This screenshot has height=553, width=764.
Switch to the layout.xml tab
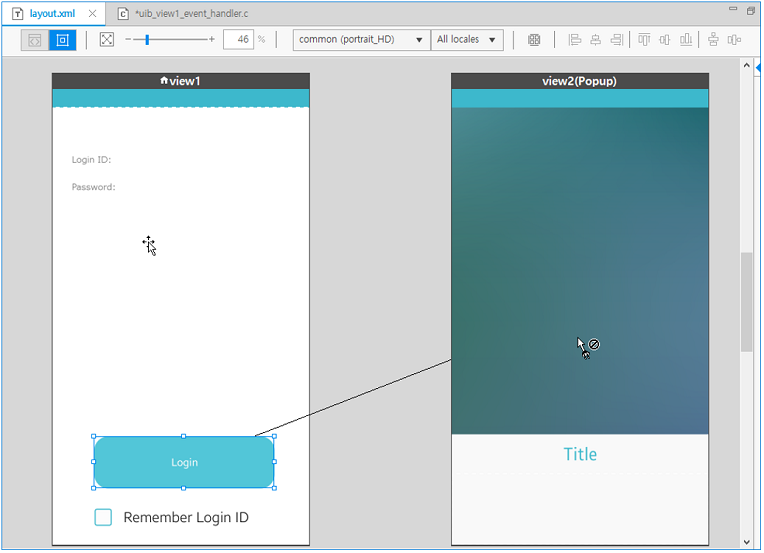pos(51,14)
